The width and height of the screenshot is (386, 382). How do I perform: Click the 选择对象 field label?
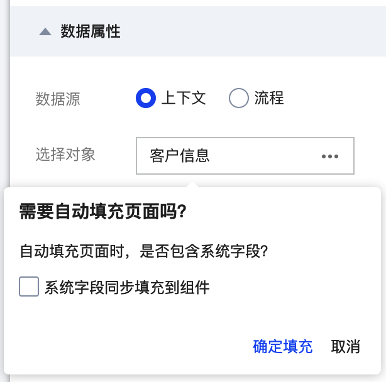pyautogui.click(x=65, y=155)
